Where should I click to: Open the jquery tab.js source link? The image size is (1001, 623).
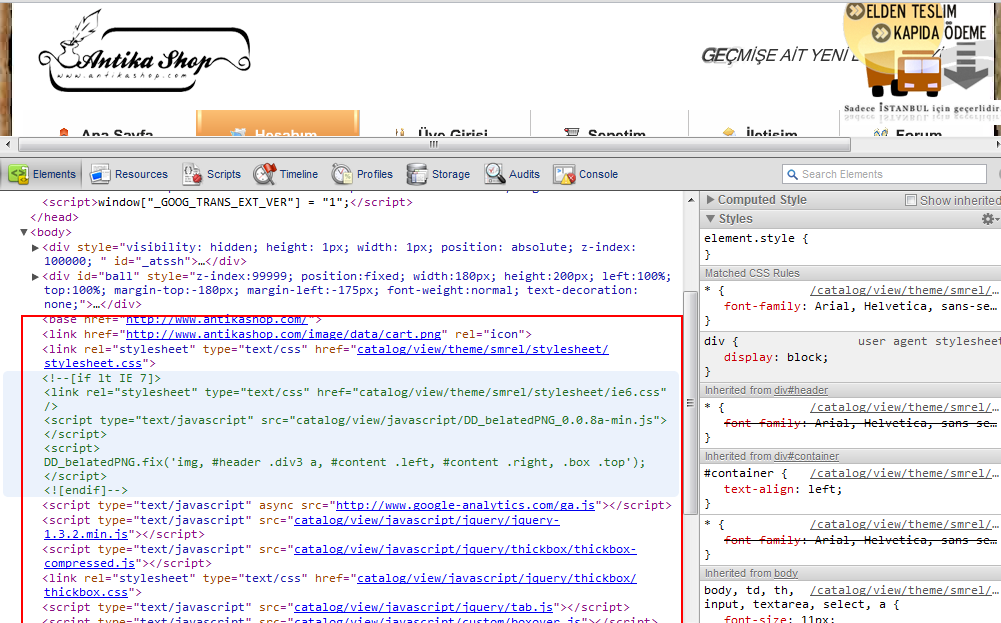tap(423, 607)
